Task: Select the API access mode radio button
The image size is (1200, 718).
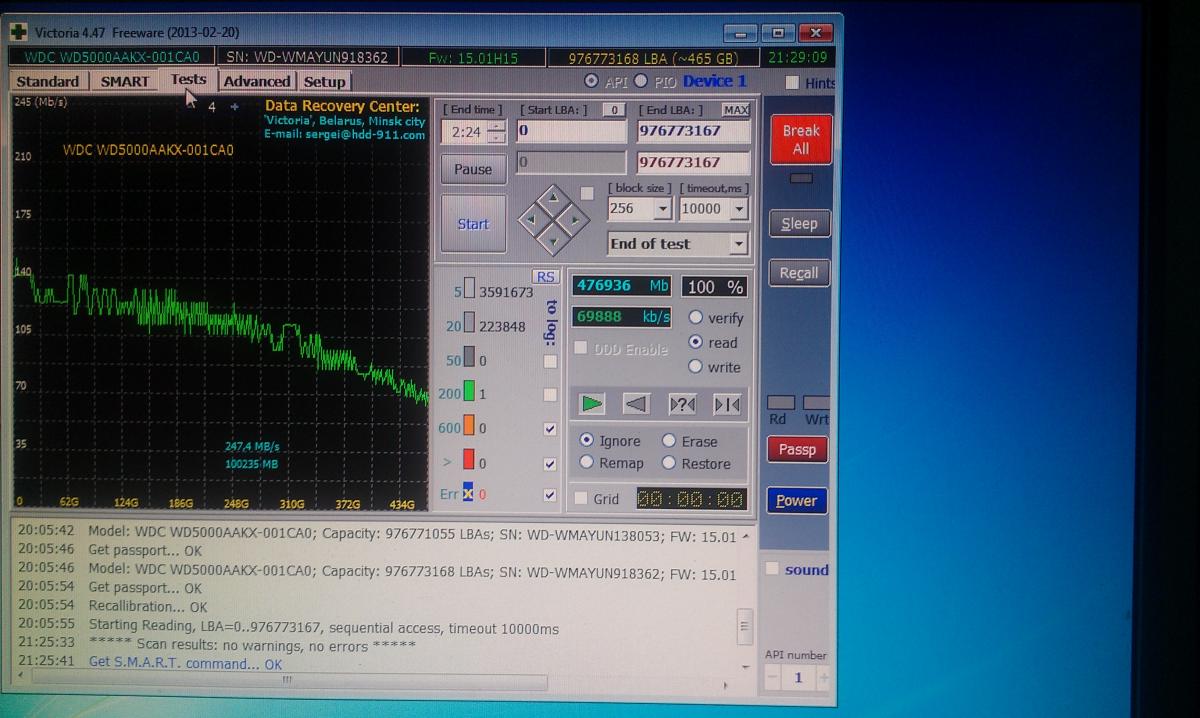Action: tap(591, 81)
